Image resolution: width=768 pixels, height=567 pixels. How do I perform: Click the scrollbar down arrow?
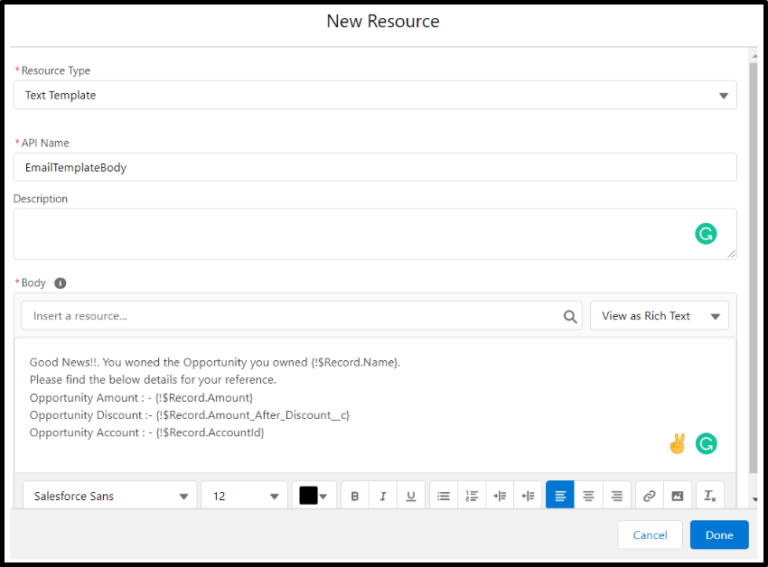(754, 499)
